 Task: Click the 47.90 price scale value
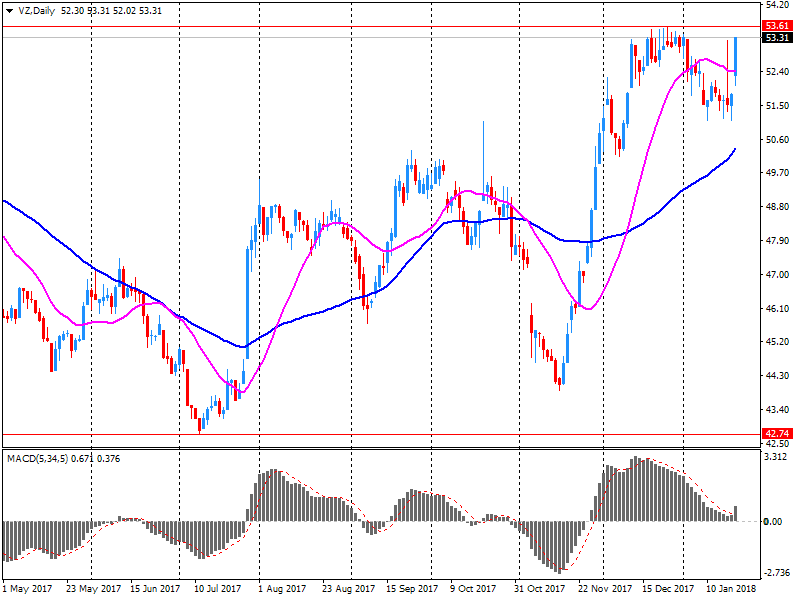[777, 241]
